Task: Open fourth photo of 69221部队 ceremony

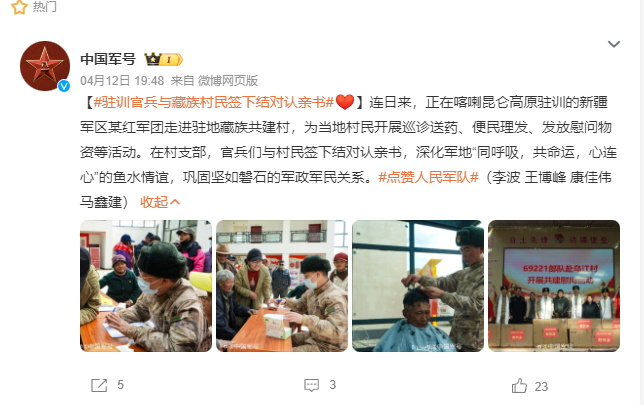Action: click(554, 286)
